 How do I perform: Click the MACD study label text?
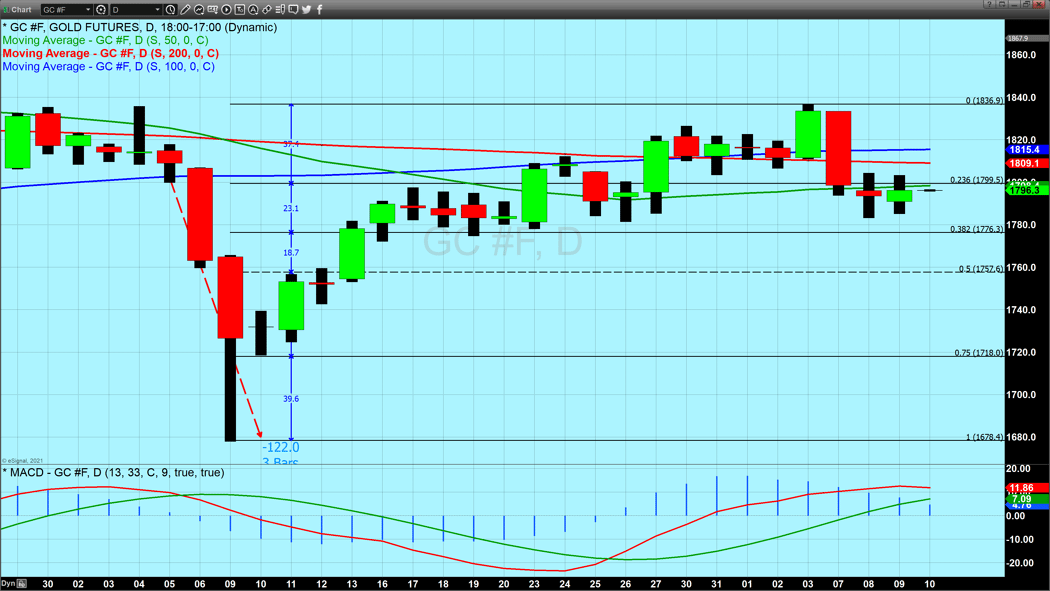(x=114, y=473)
